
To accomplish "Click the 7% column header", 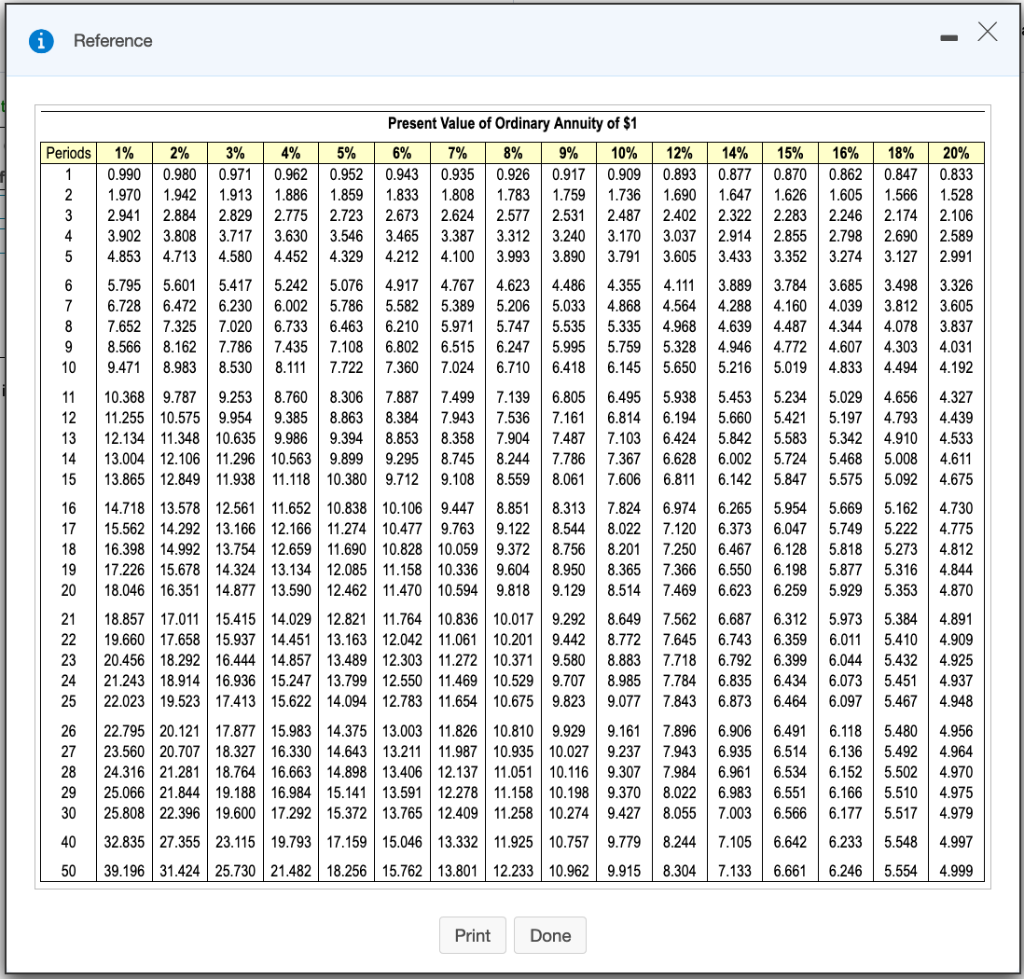I will coord(457,153).
